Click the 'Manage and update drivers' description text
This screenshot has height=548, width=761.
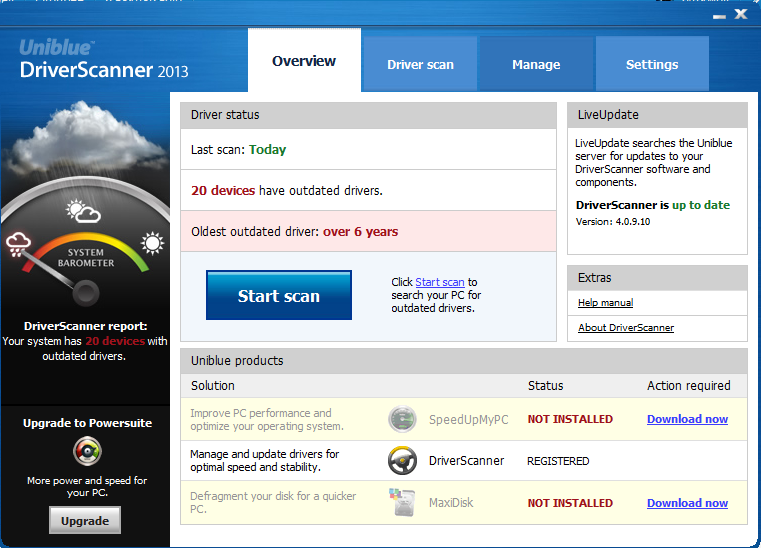click(x=265, y=461)
